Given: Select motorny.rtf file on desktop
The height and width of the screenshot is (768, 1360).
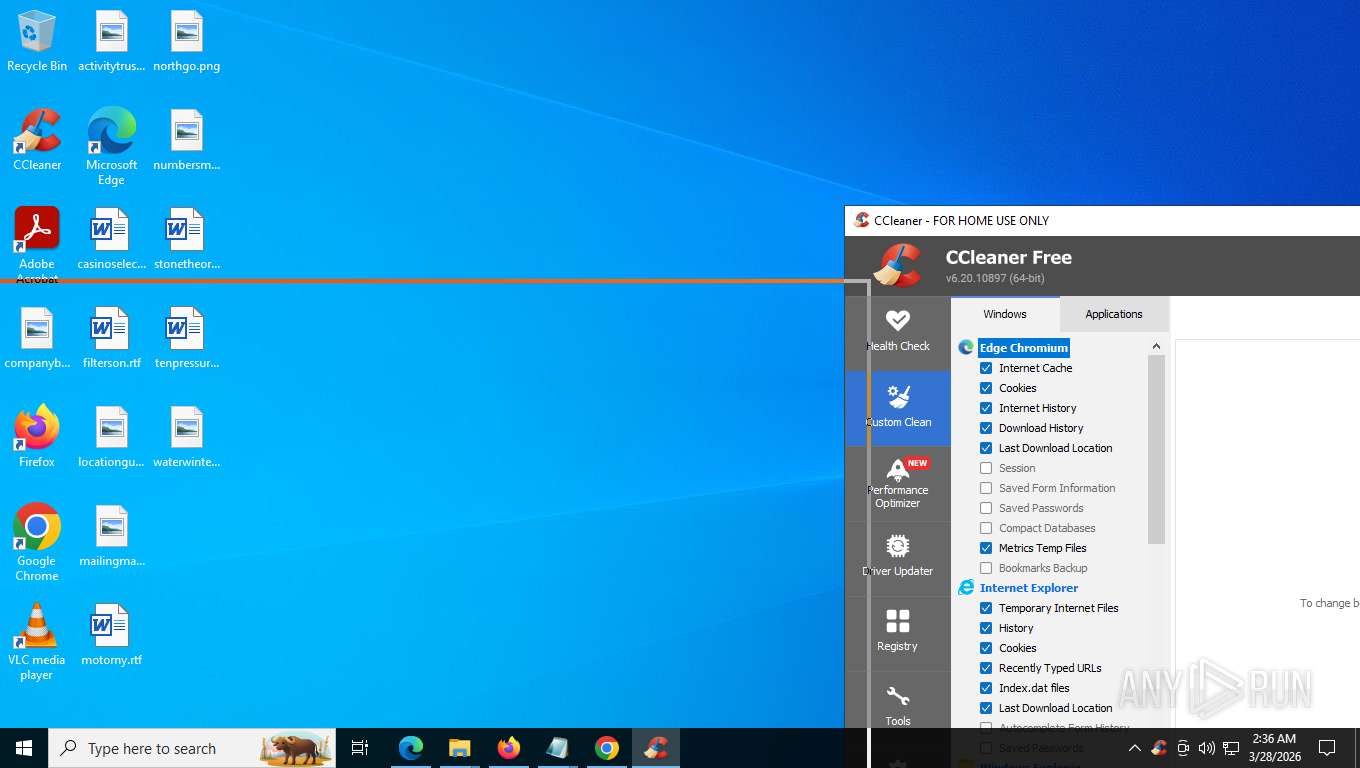Looking at the screenshot, I should coord(112,636).
